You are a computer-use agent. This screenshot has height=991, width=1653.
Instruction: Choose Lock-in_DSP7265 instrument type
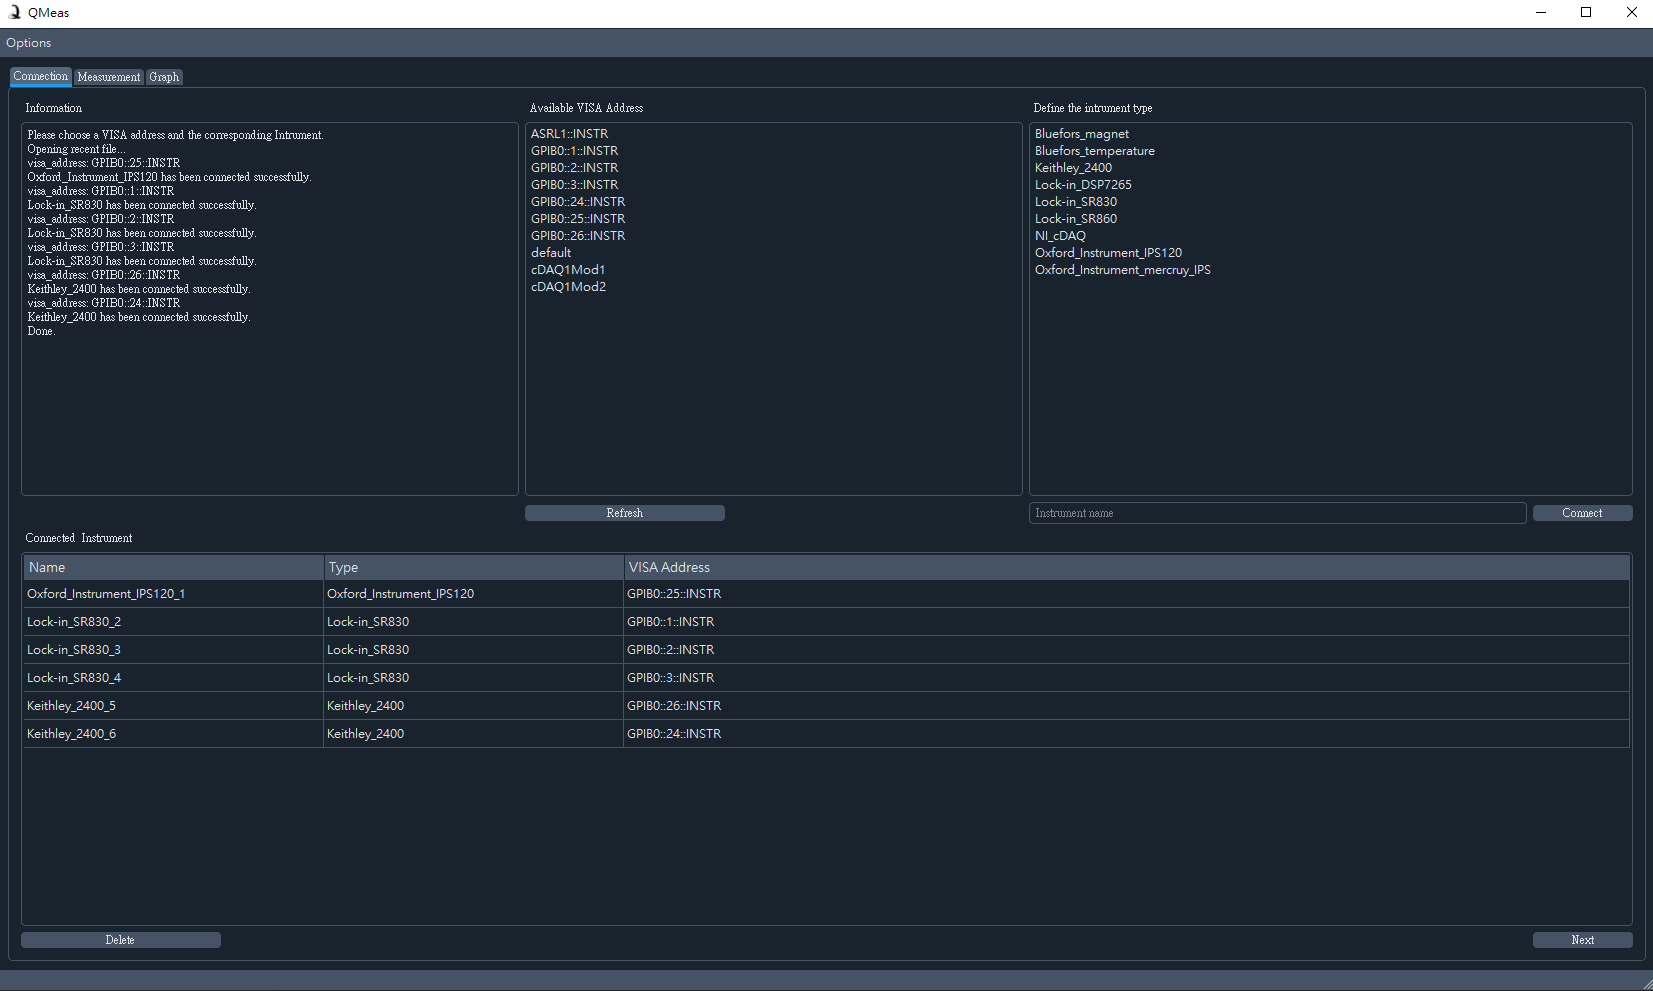tap(1330, 185)
